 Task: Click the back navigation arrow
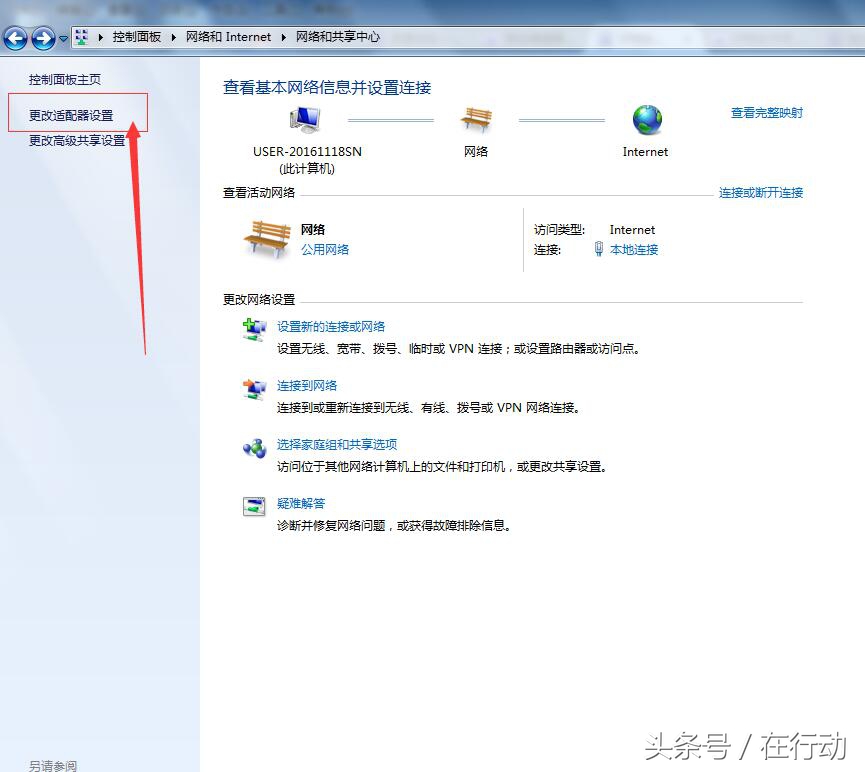pos(16,38)
